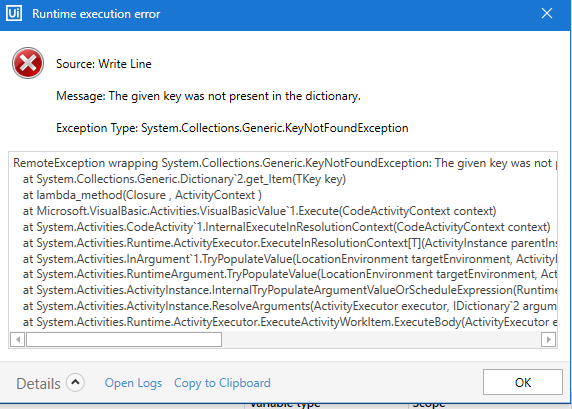572x409 pixels.
Task: Click the Exception Type KeyNotFoundException text
Action: pyautogui.click(x=232, y=128)
